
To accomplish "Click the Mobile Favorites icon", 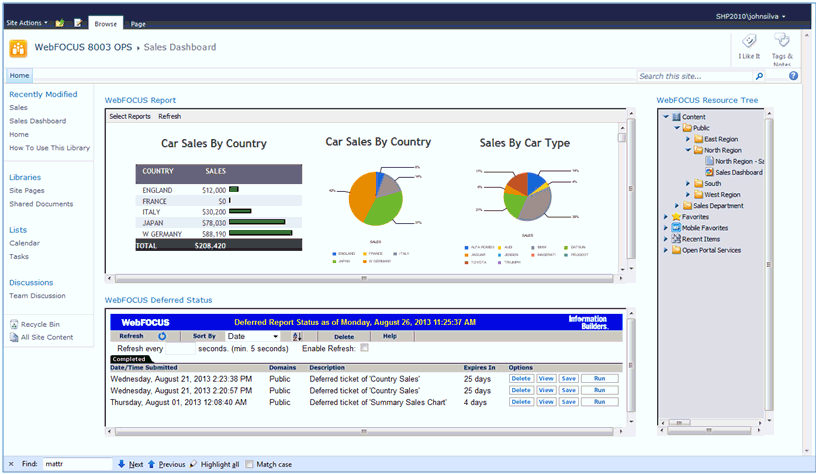I will 676,227.
